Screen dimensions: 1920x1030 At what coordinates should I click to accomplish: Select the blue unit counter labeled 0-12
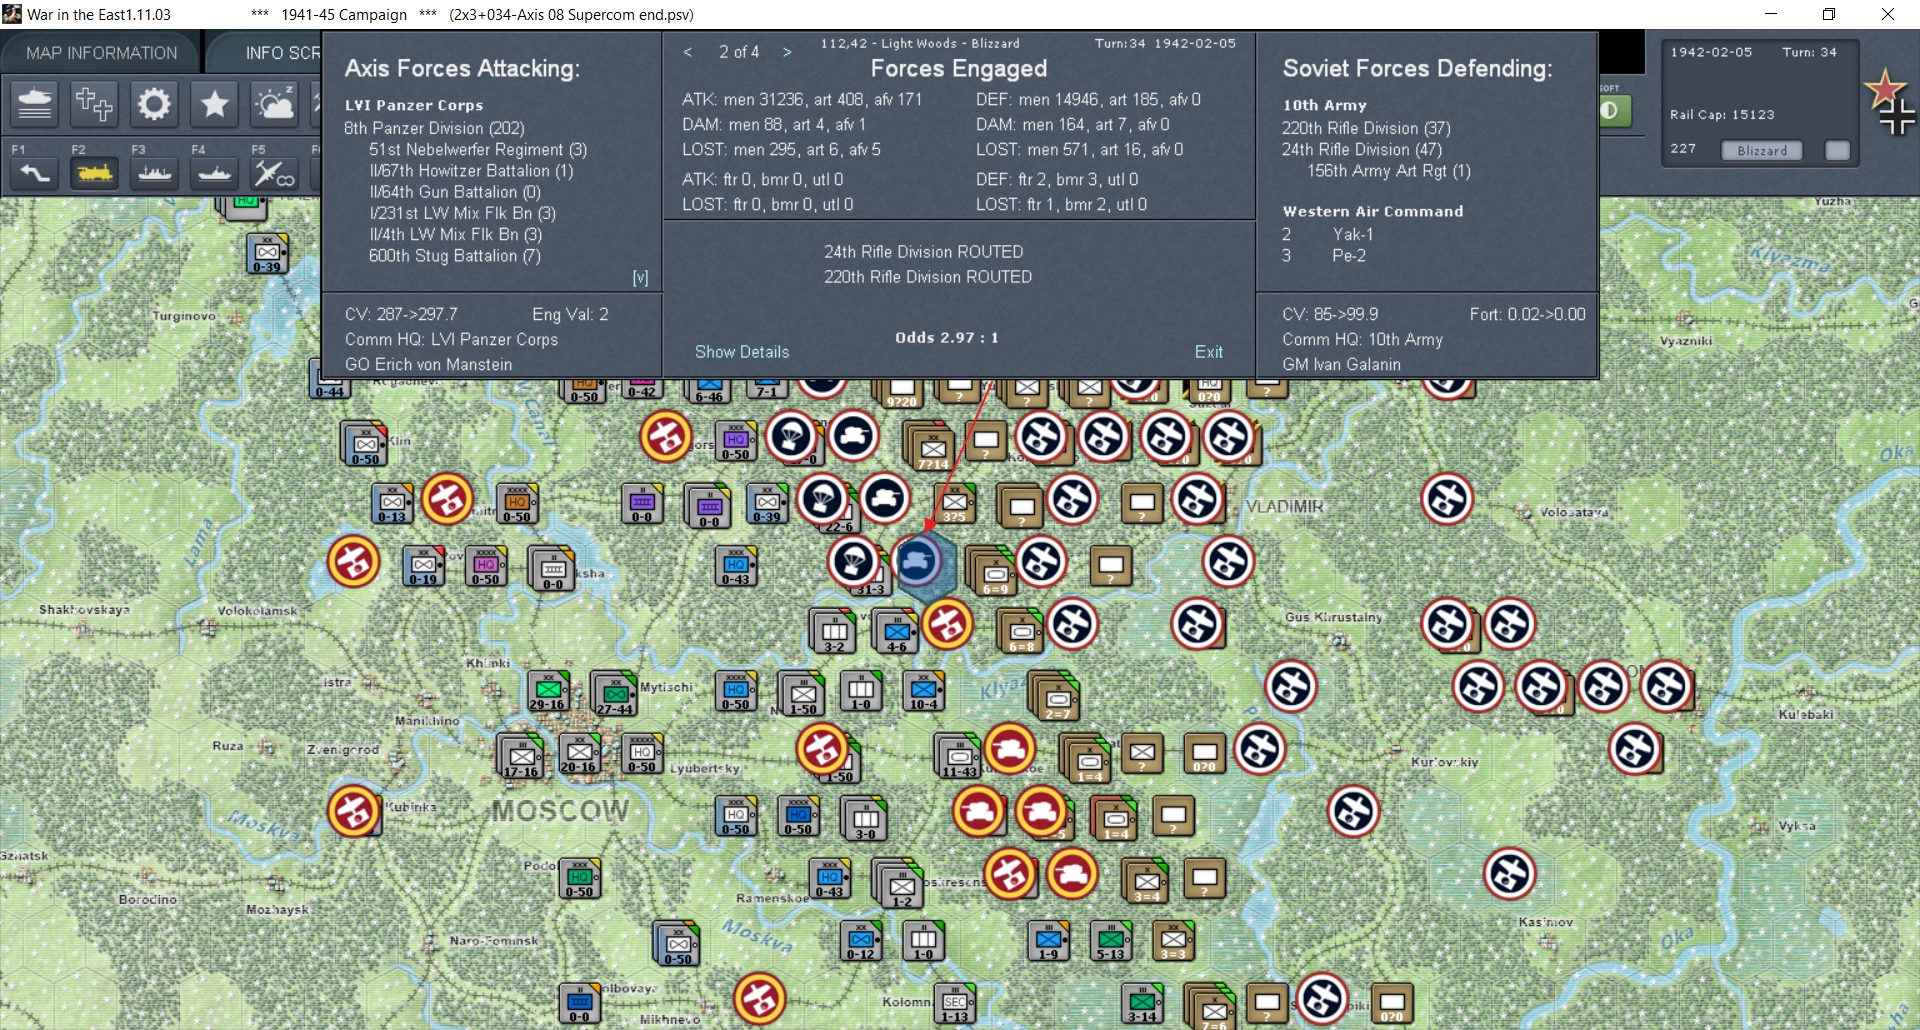[861, 940]
